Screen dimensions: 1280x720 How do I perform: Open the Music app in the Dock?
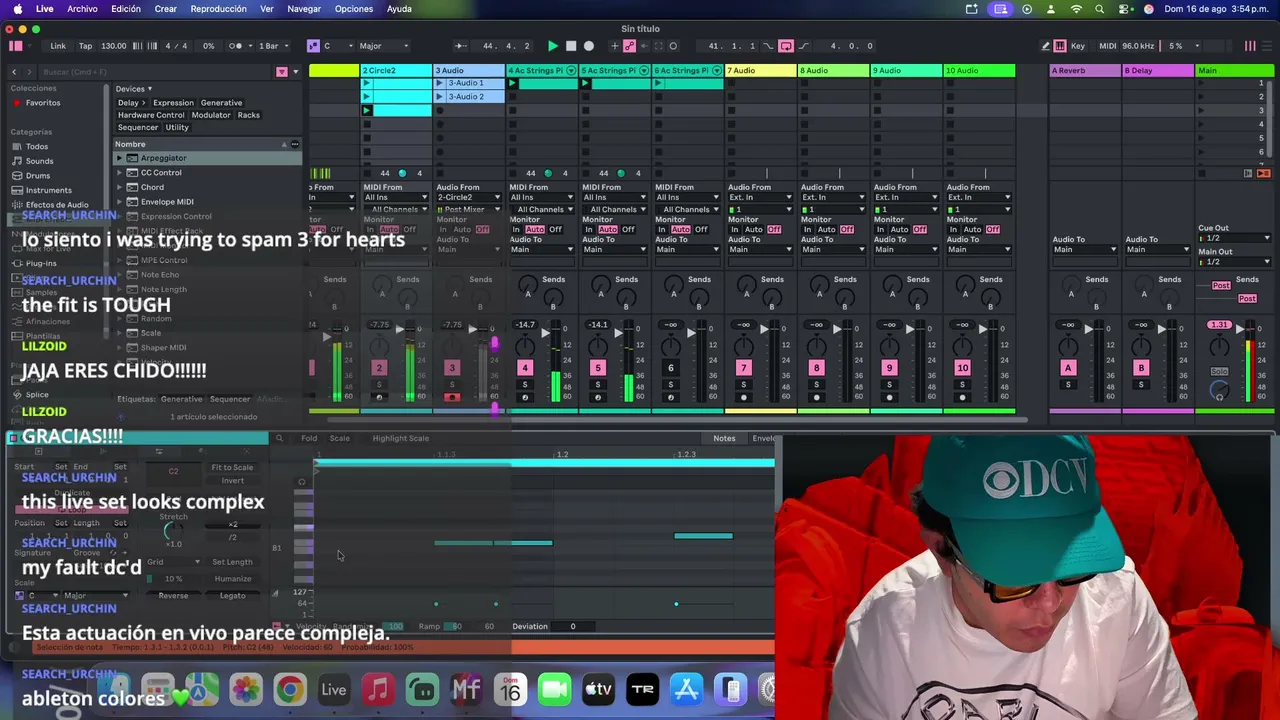click(x=378, y=690)
